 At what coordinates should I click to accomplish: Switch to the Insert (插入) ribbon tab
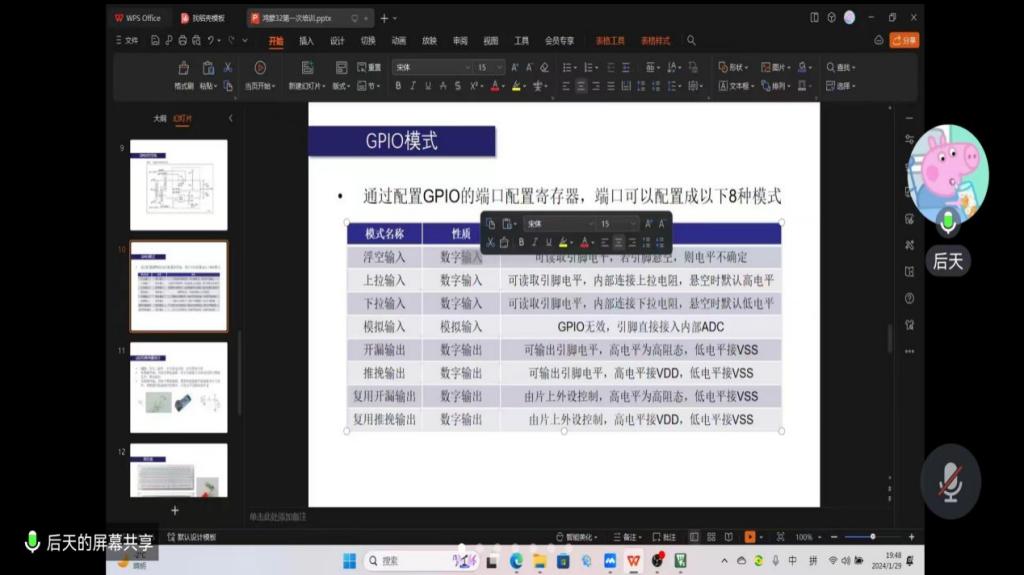[x=306, y=41]
